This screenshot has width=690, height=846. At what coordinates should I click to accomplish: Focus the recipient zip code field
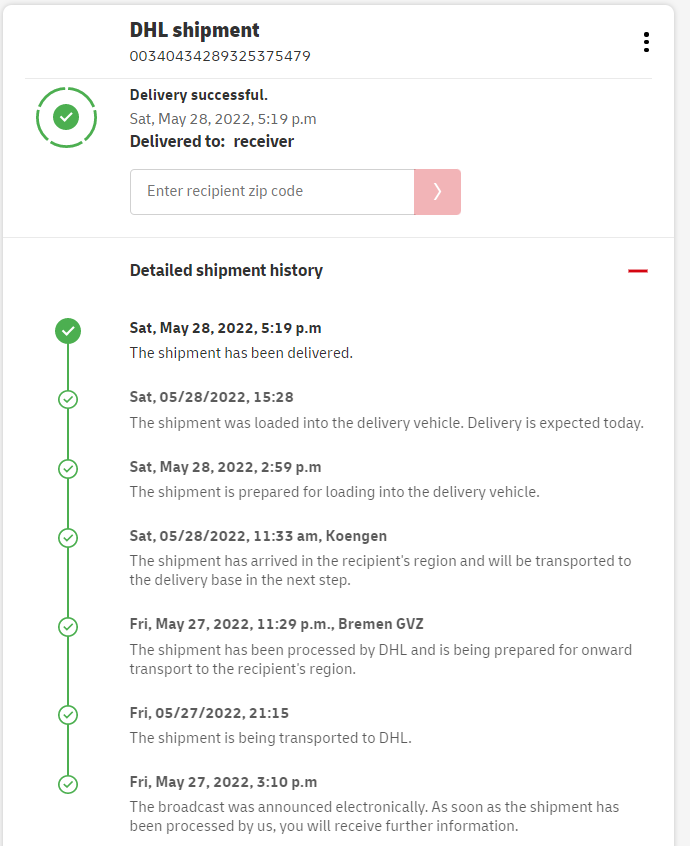click(272, 191)
